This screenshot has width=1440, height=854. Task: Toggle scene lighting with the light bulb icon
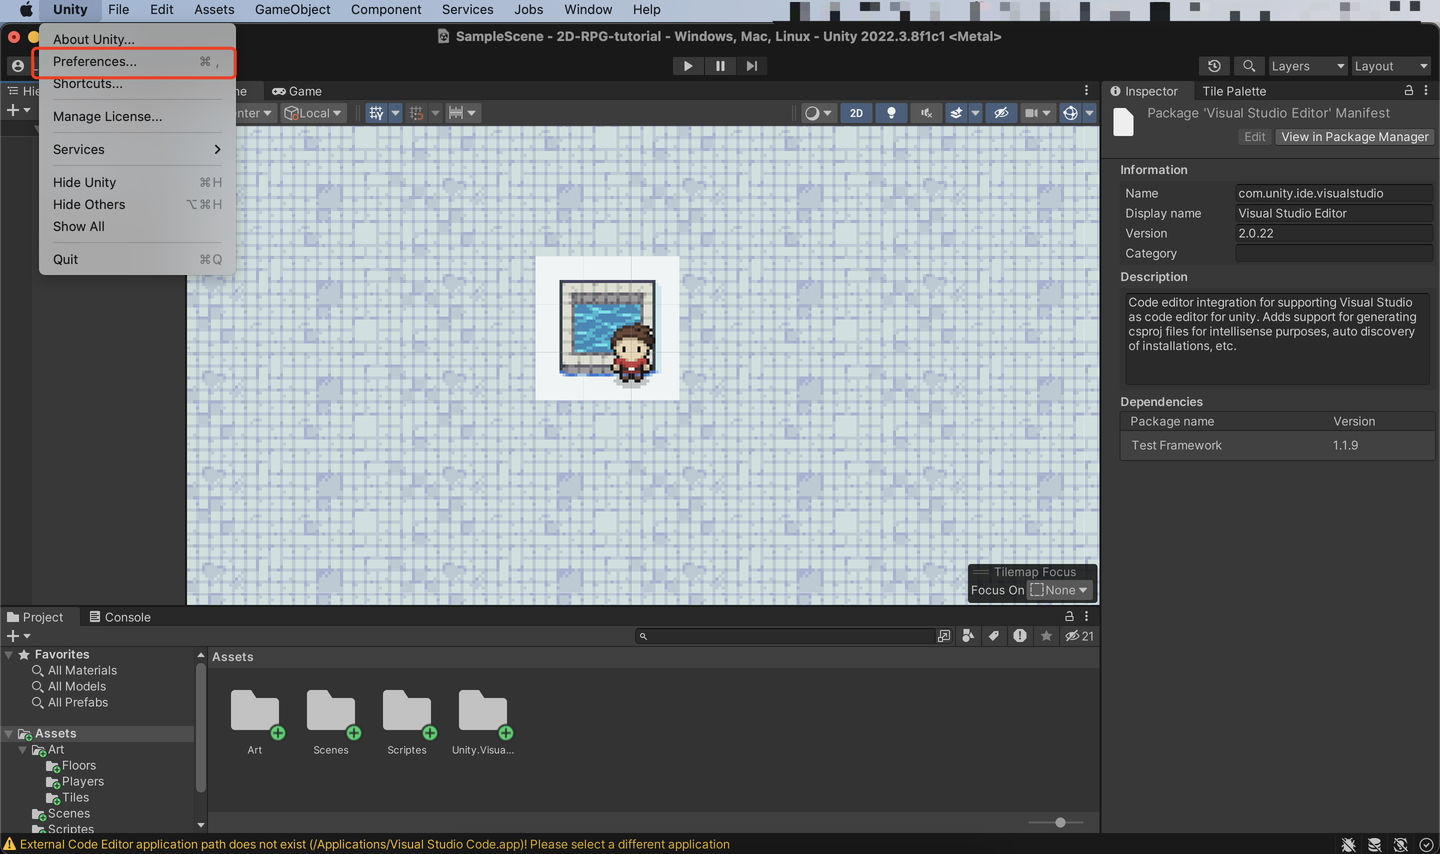pos(891,112)
